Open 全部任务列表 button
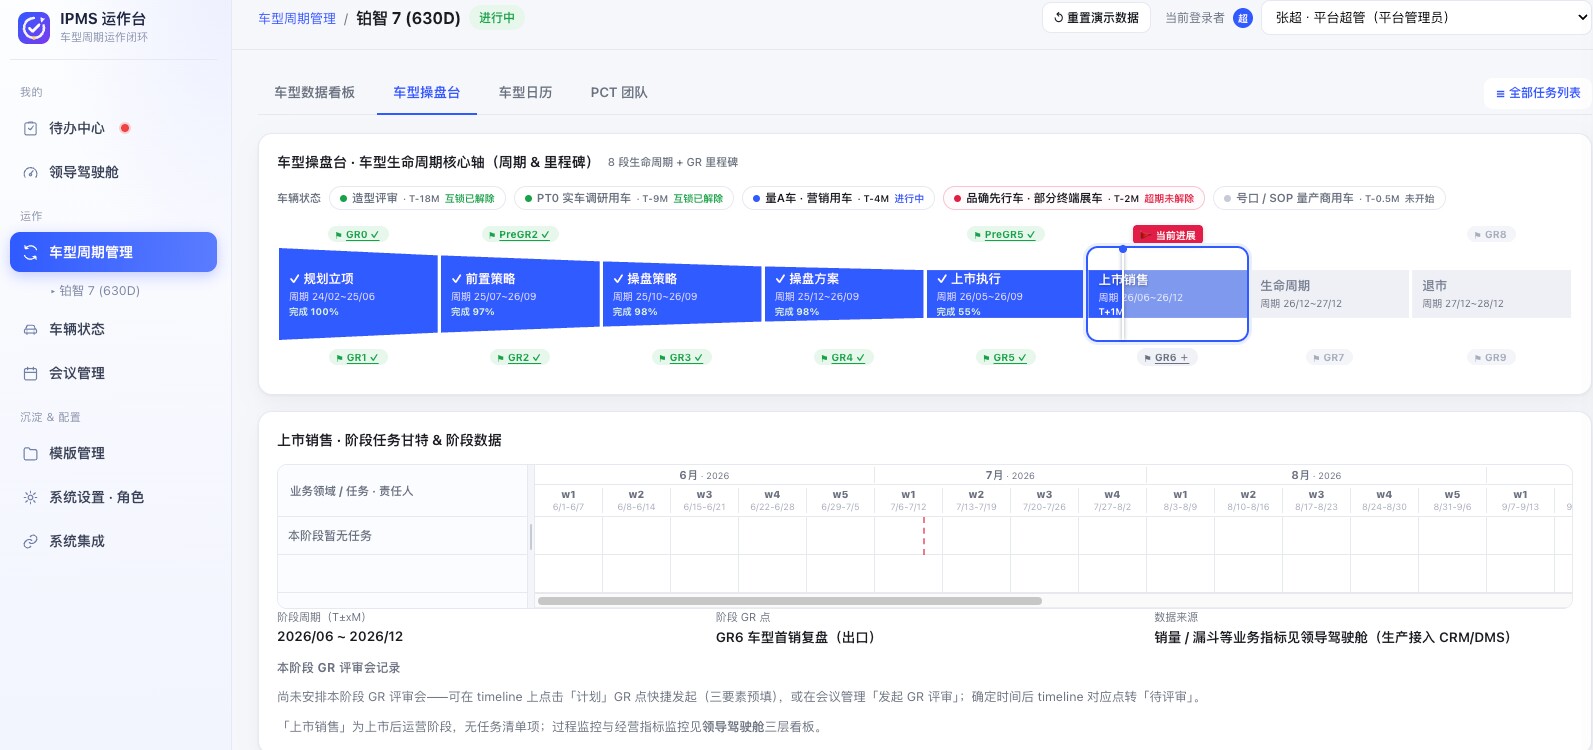This screenshot has height=750, width=1593. [1538, 93]
